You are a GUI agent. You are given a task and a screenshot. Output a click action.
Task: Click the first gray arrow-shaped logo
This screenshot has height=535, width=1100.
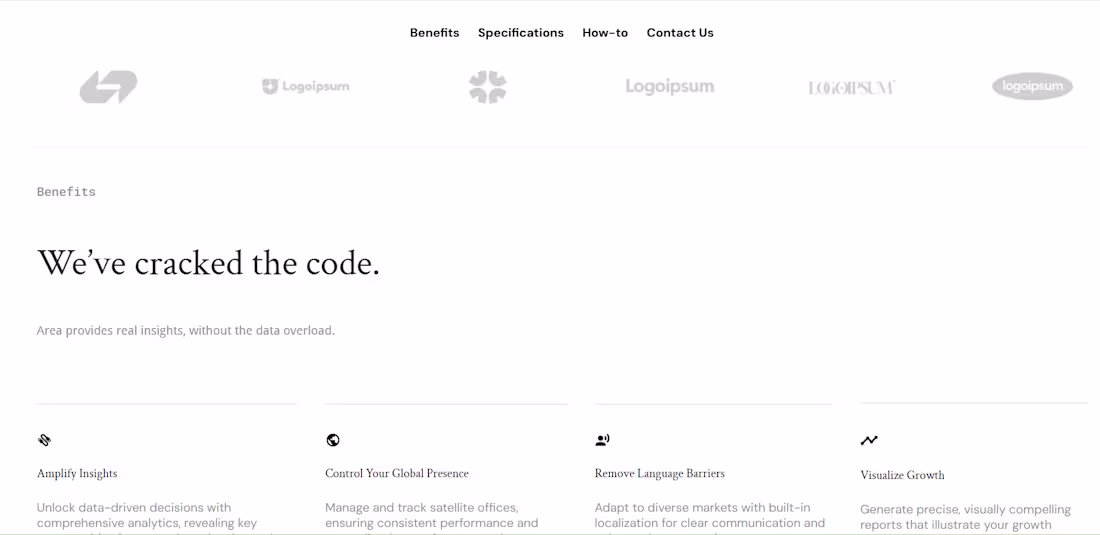(x=108, y=87)
